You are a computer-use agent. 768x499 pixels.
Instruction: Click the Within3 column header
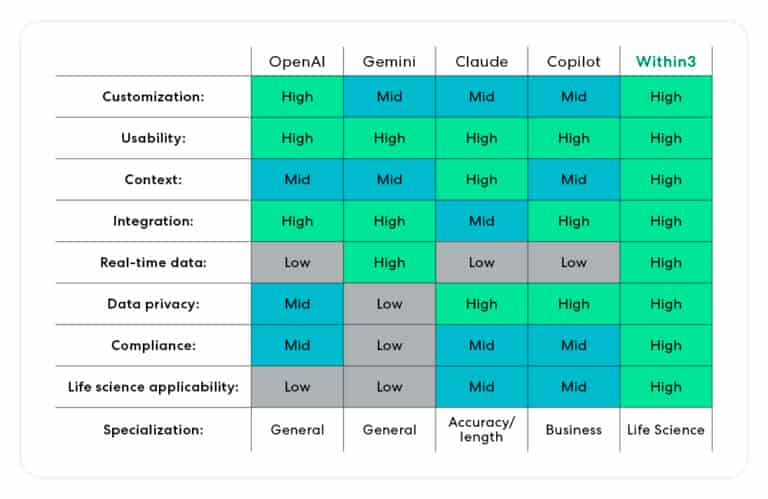[x=665, y=61]
